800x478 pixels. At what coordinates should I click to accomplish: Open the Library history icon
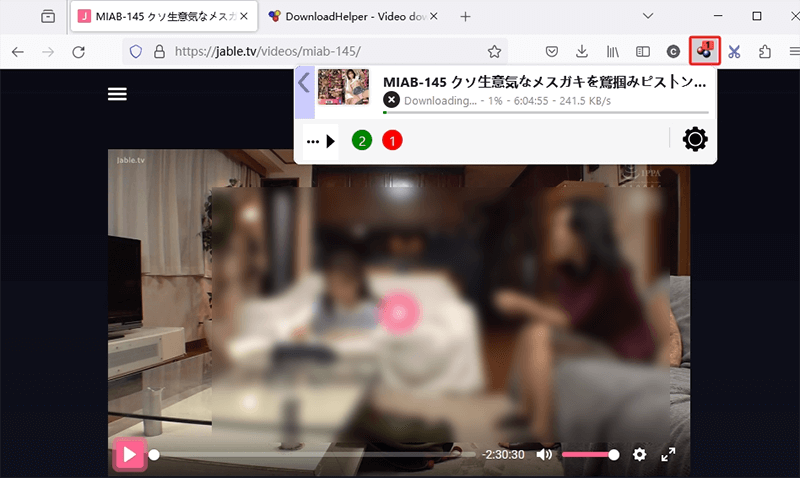pyautogui.click(x=612, y=52)
